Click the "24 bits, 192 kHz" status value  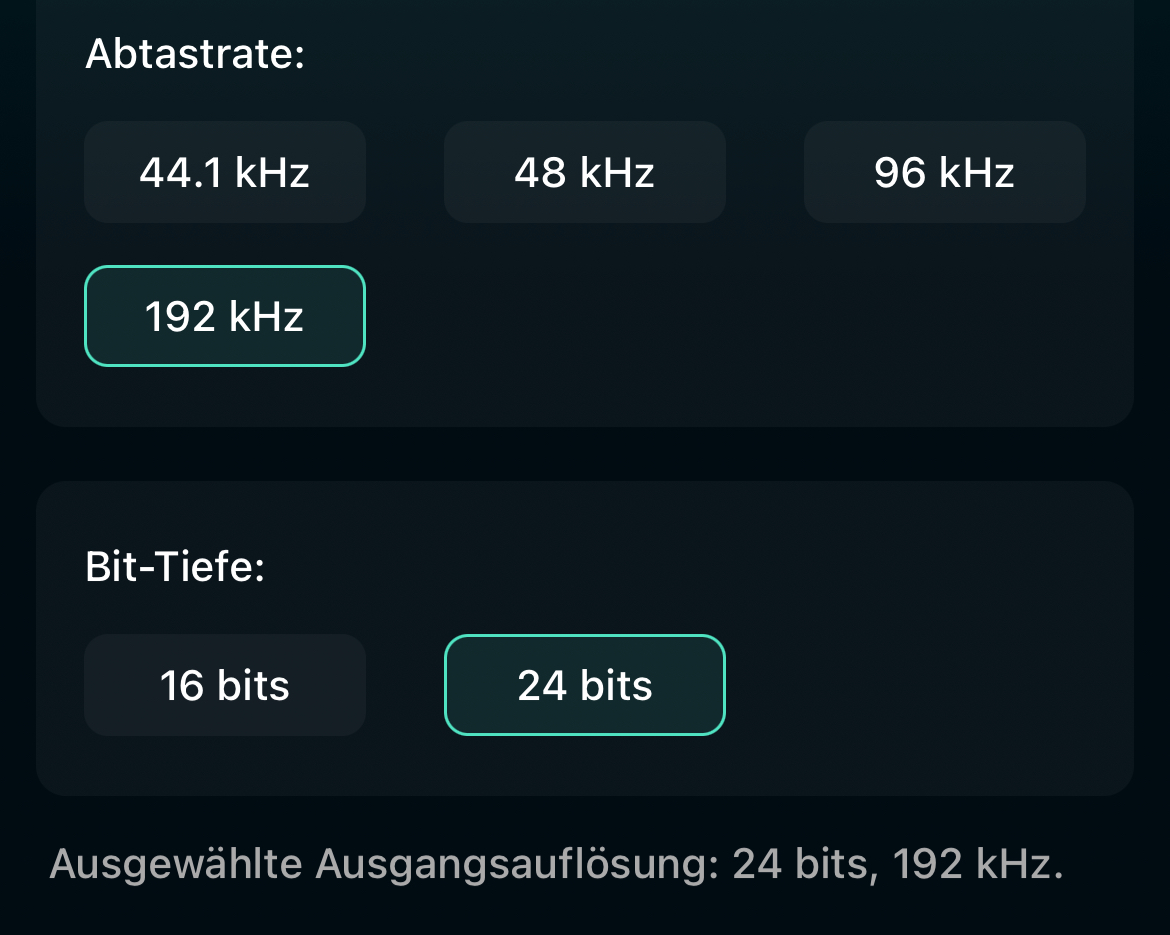pyautogui.click(x=897, y=864)
